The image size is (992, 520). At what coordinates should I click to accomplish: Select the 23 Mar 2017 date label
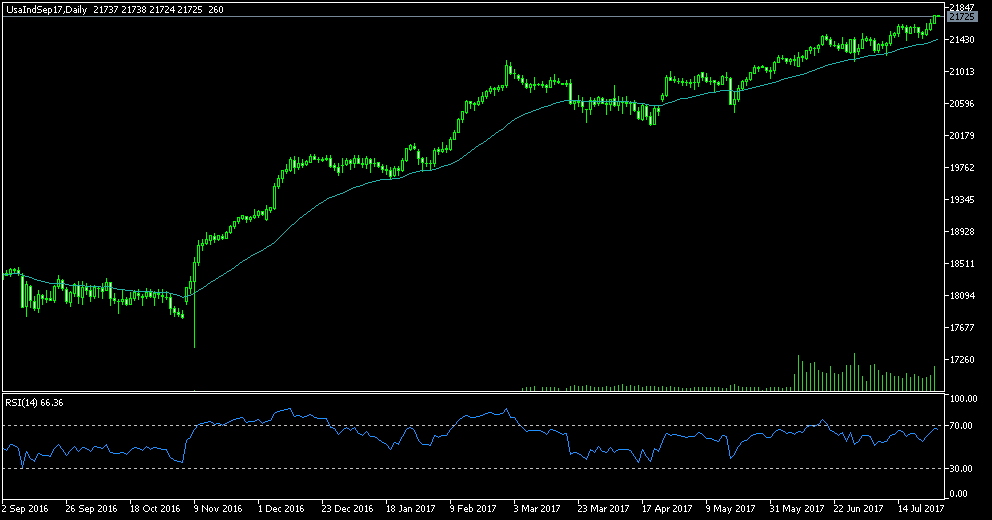tap(603, 509)
